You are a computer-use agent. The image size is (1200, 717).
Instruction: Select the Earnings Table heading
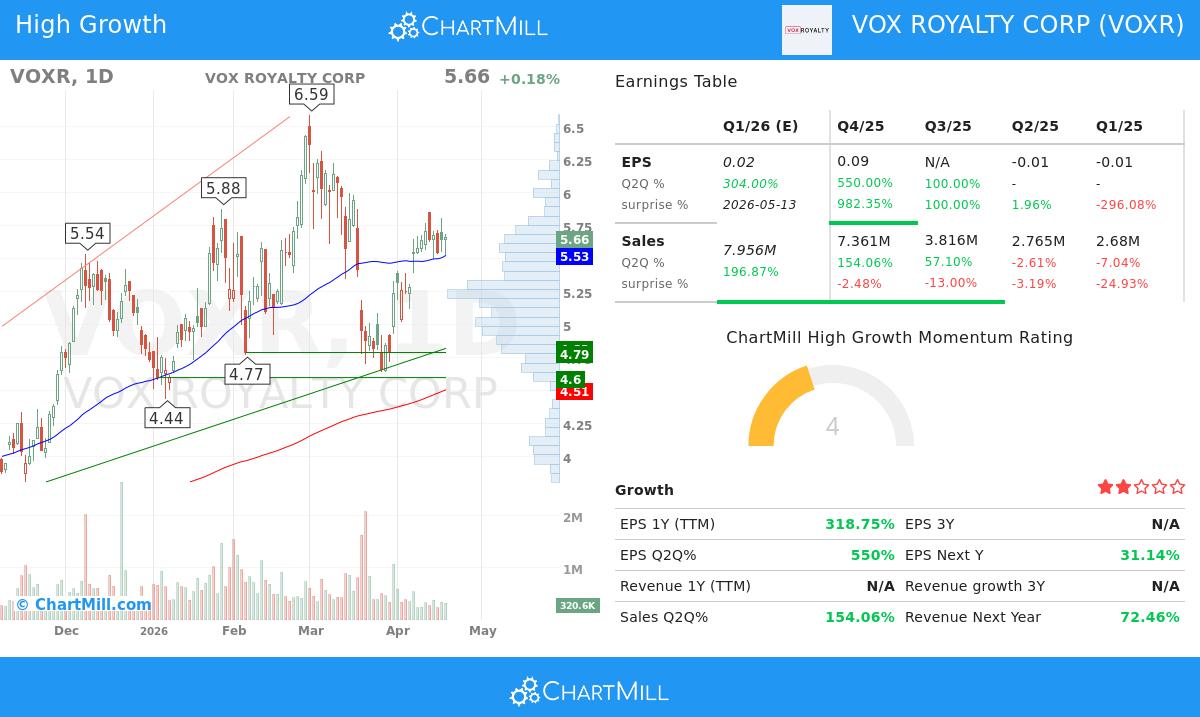click(678, 81)
